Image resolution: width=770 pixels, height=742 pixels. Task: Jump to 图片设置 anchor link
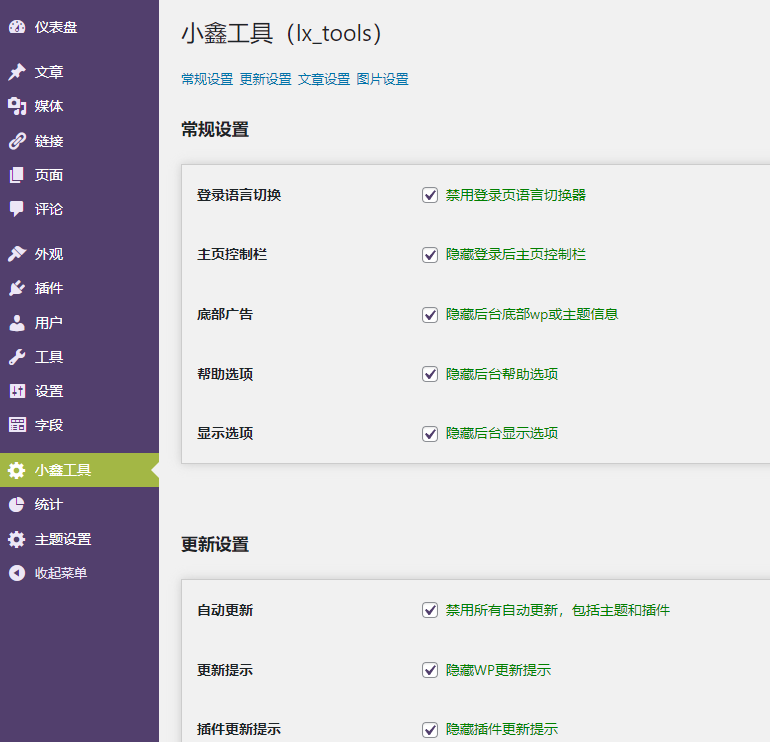click(x=383, y=79)
